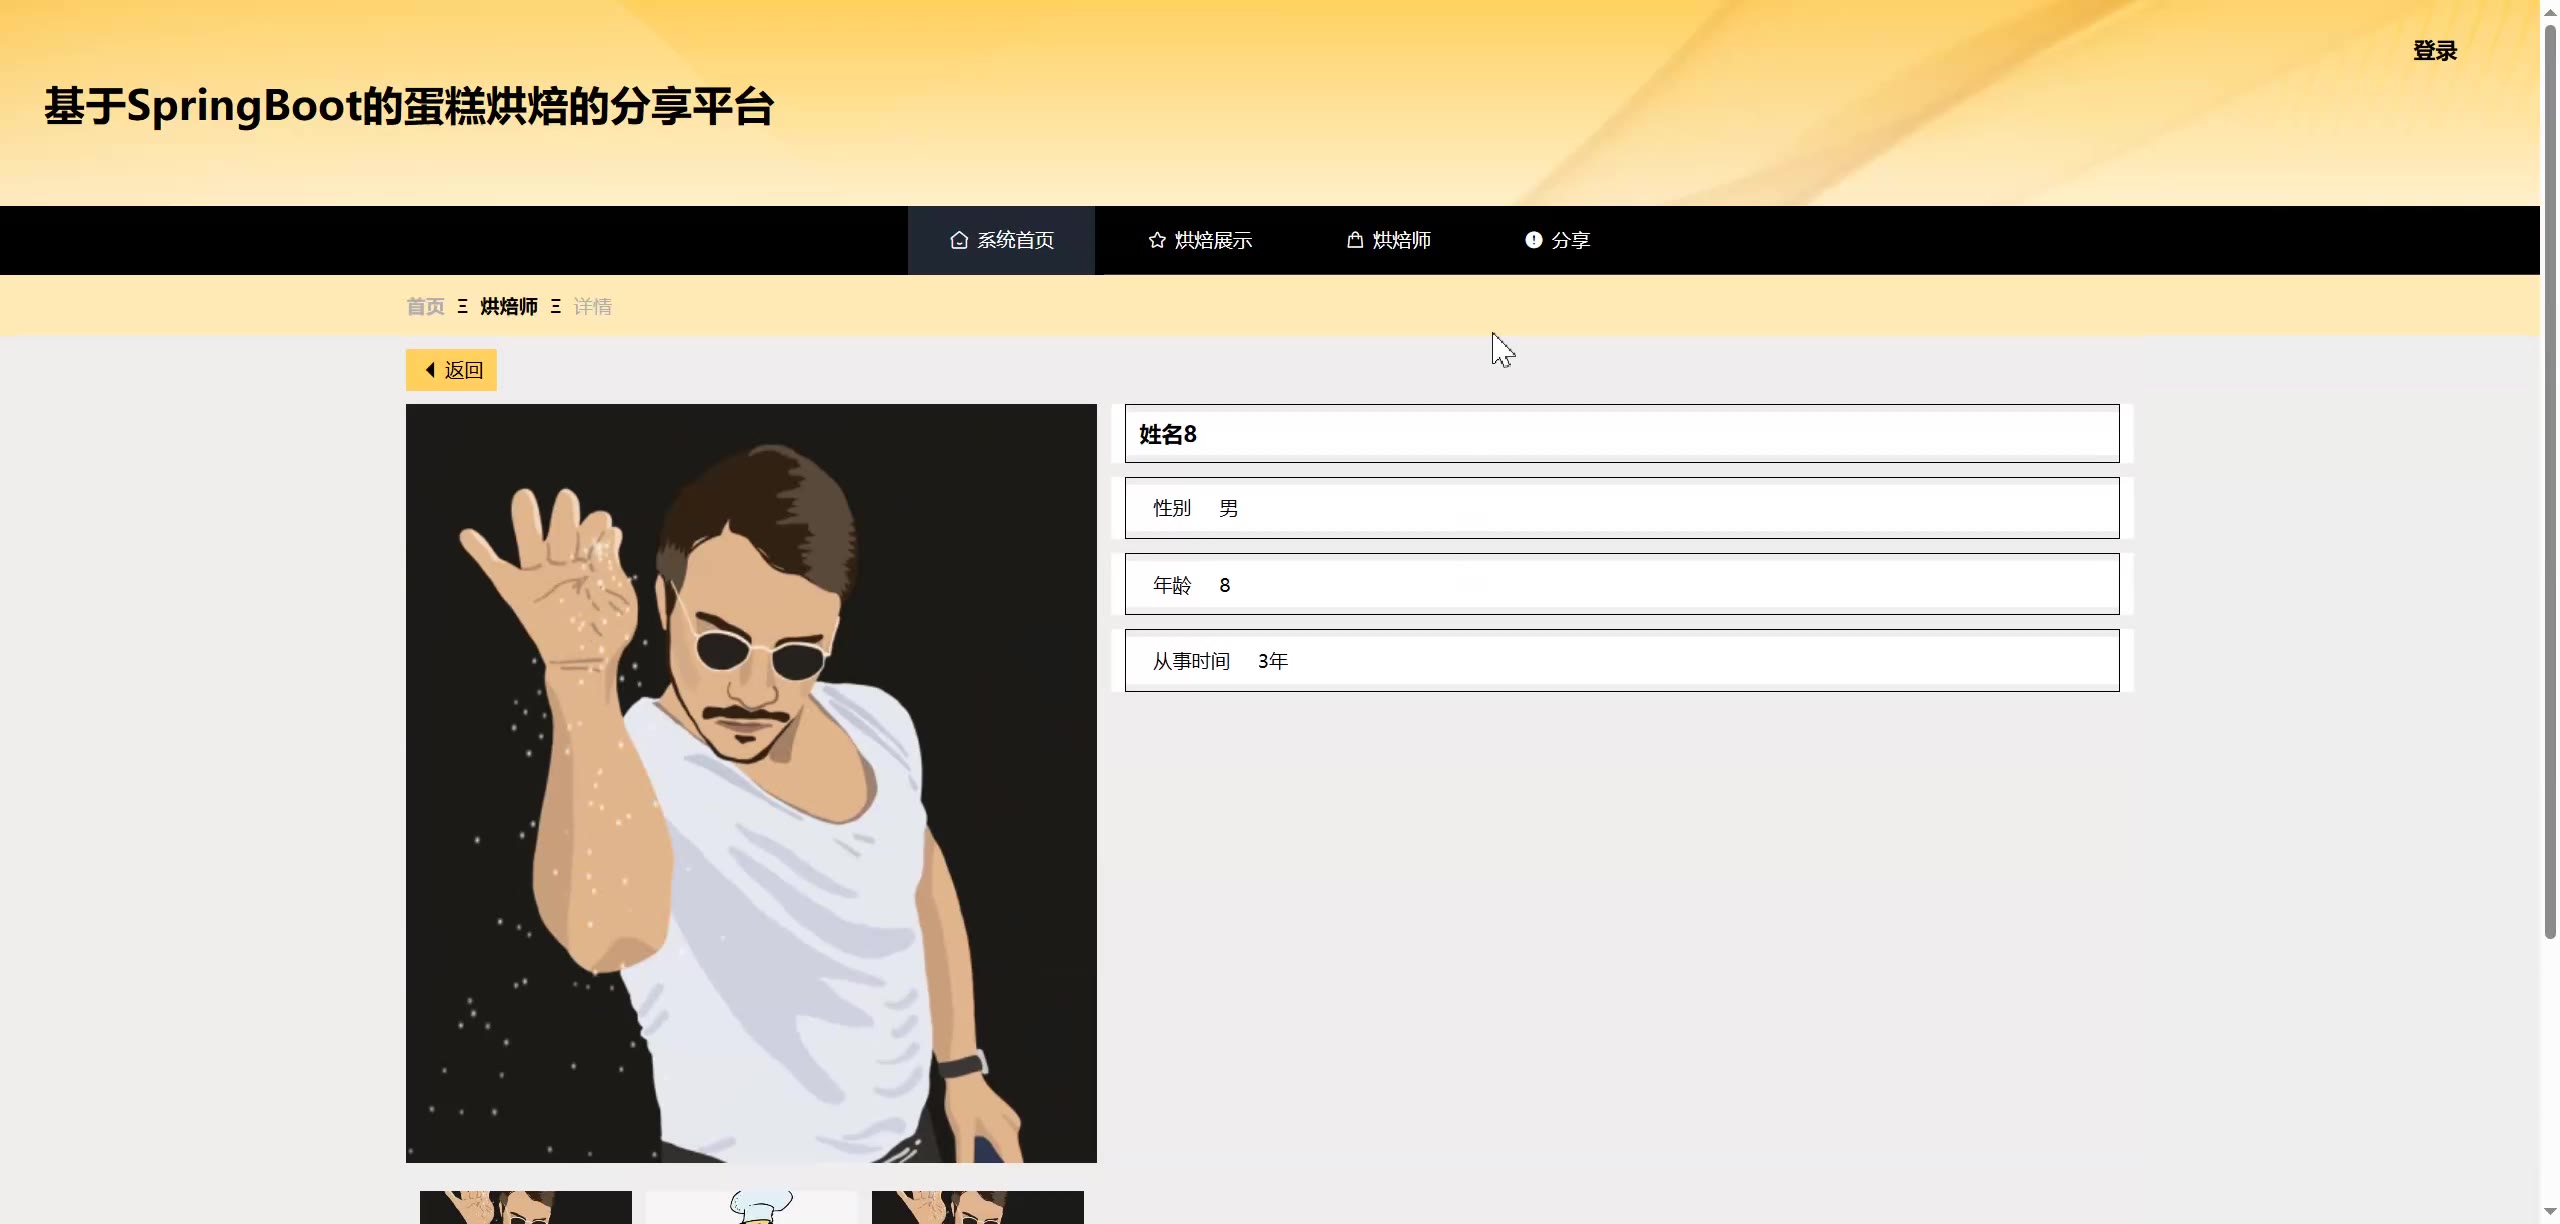Screen dimensions: 2560x1224
Task: Click the 登录 link at top right
Action: click(x=2434, y=51)
